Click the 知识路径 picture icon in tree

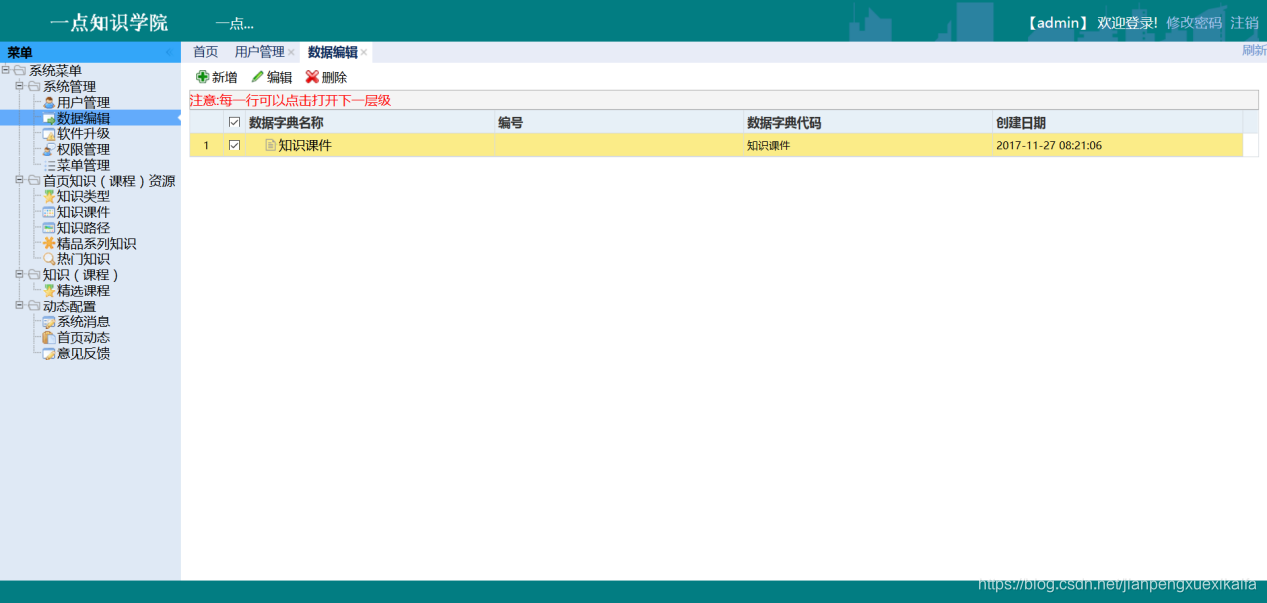click(49, 228)
